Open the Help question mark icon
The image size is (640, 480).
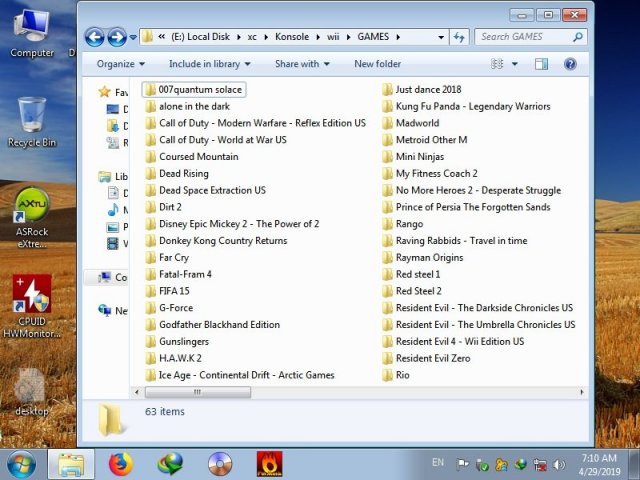point(571,64)
